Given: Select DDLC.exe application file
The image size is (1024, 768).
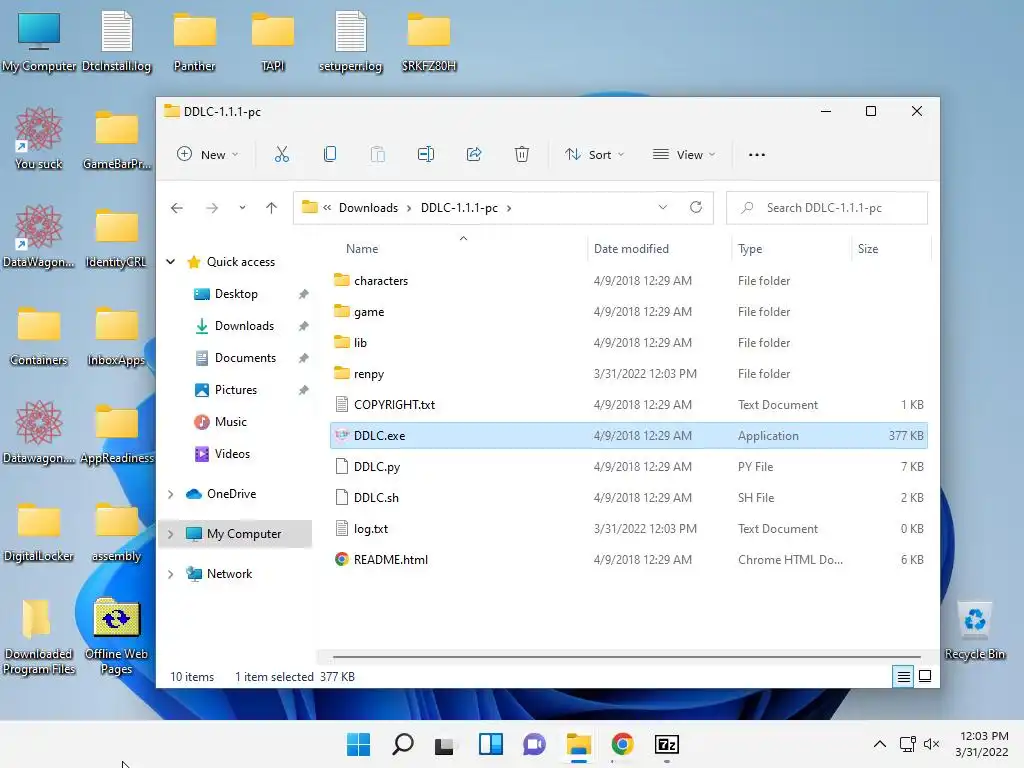Looking at the screenshot, I should pyautogui.click(x=628, y=436).
